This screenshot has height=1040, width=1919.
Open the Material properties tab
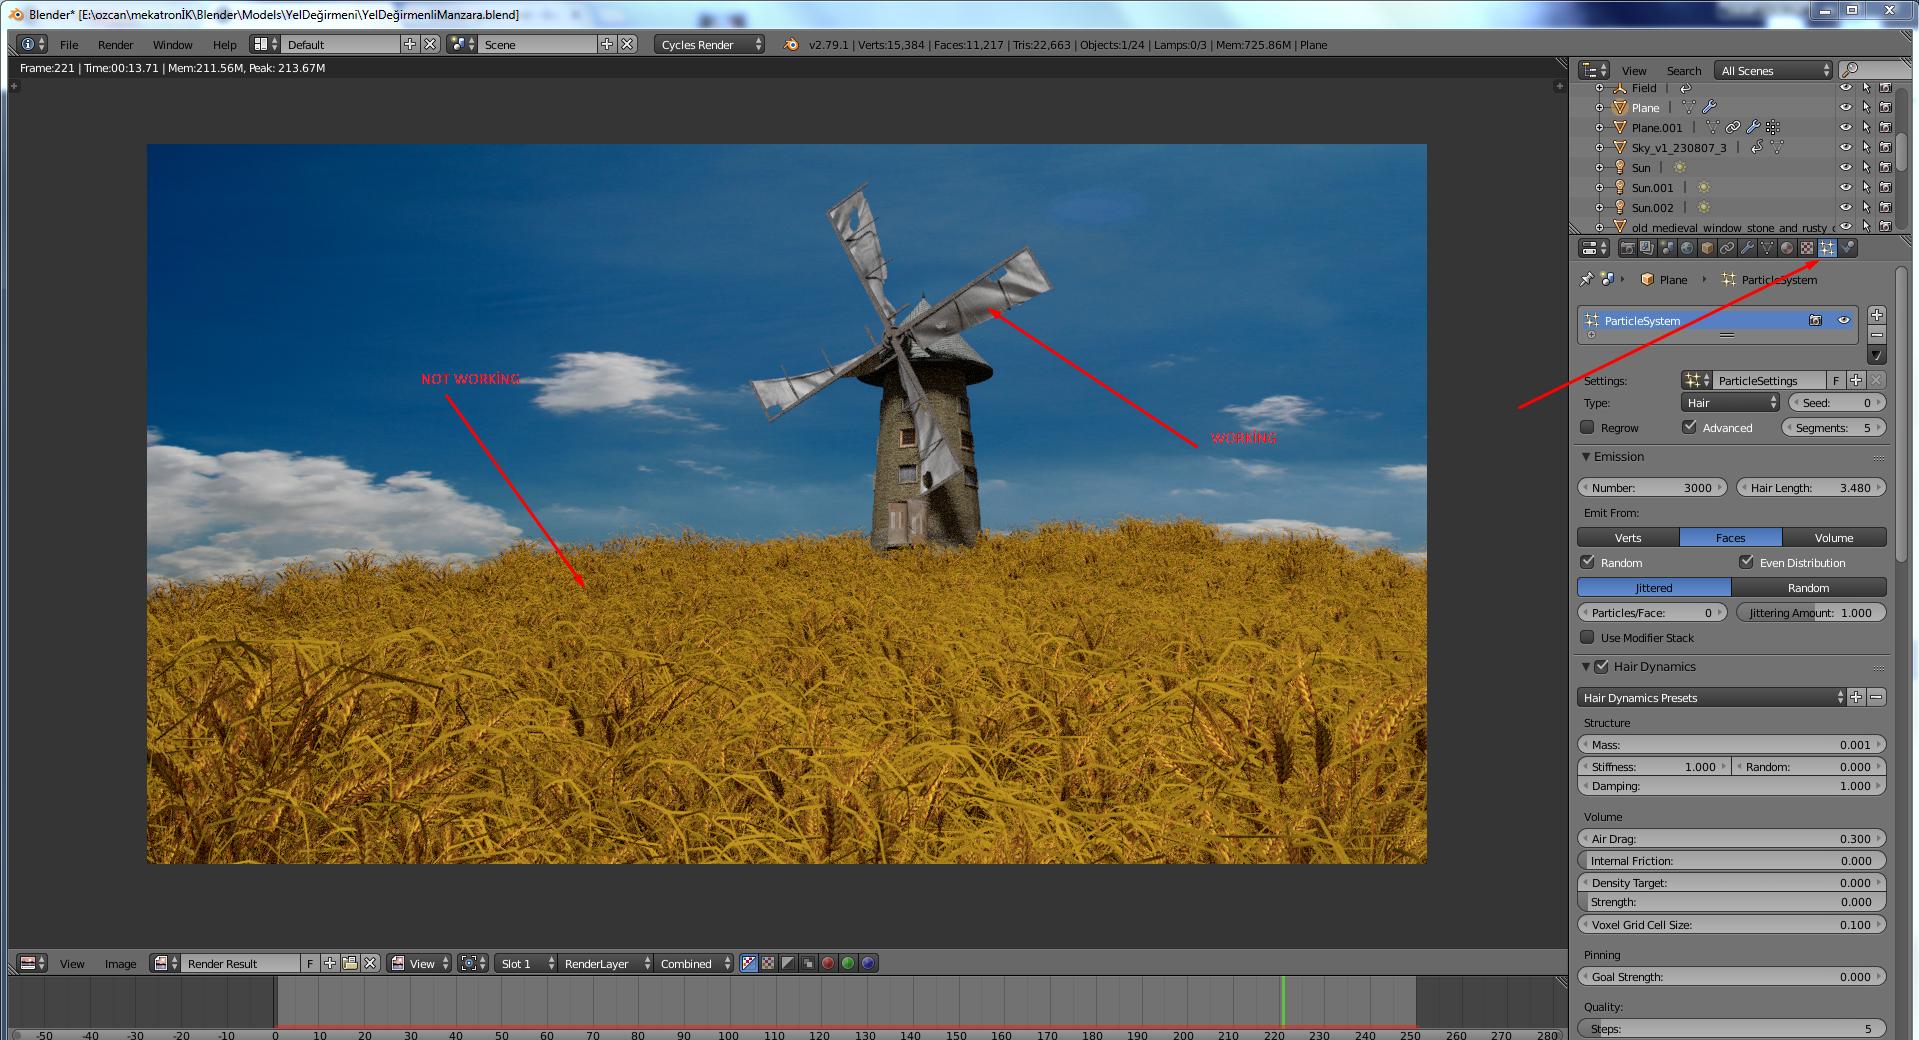click(1787, 248)
